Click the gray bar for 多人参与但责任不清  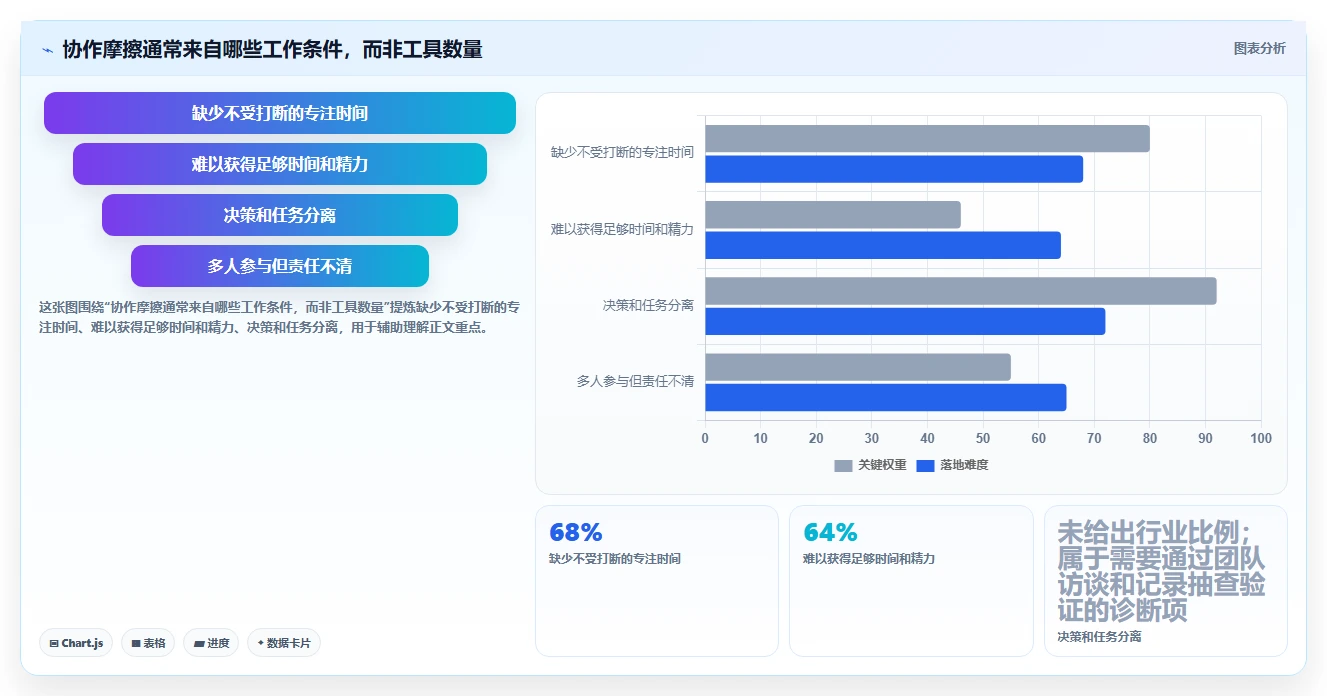click(858, 367)
